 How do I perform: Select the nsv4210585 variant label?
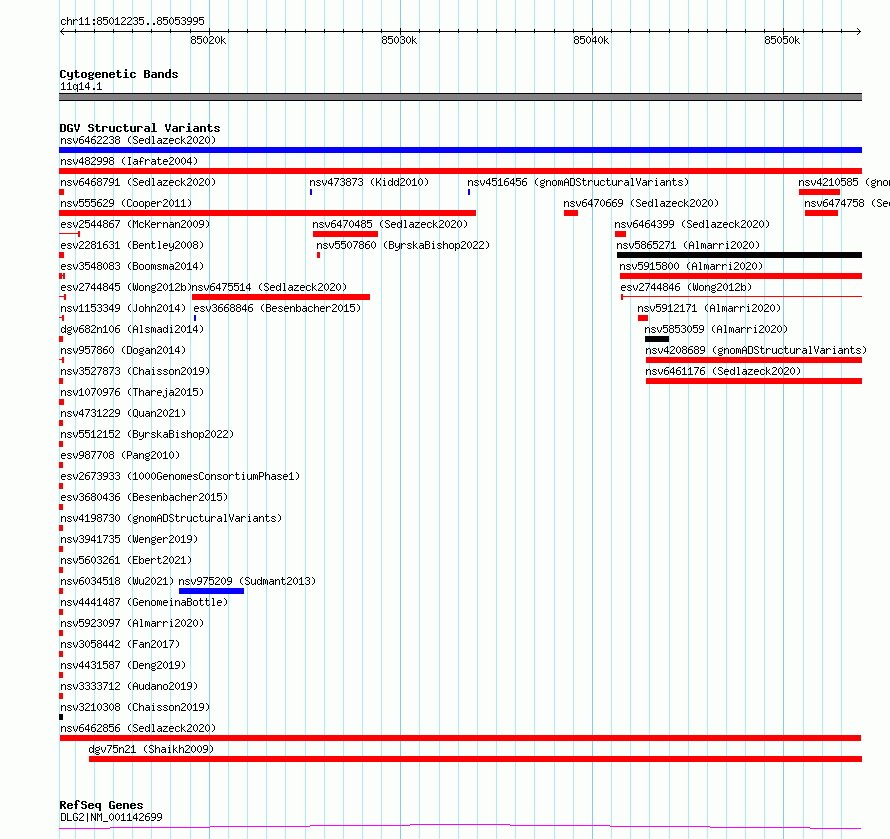point(843,182)
